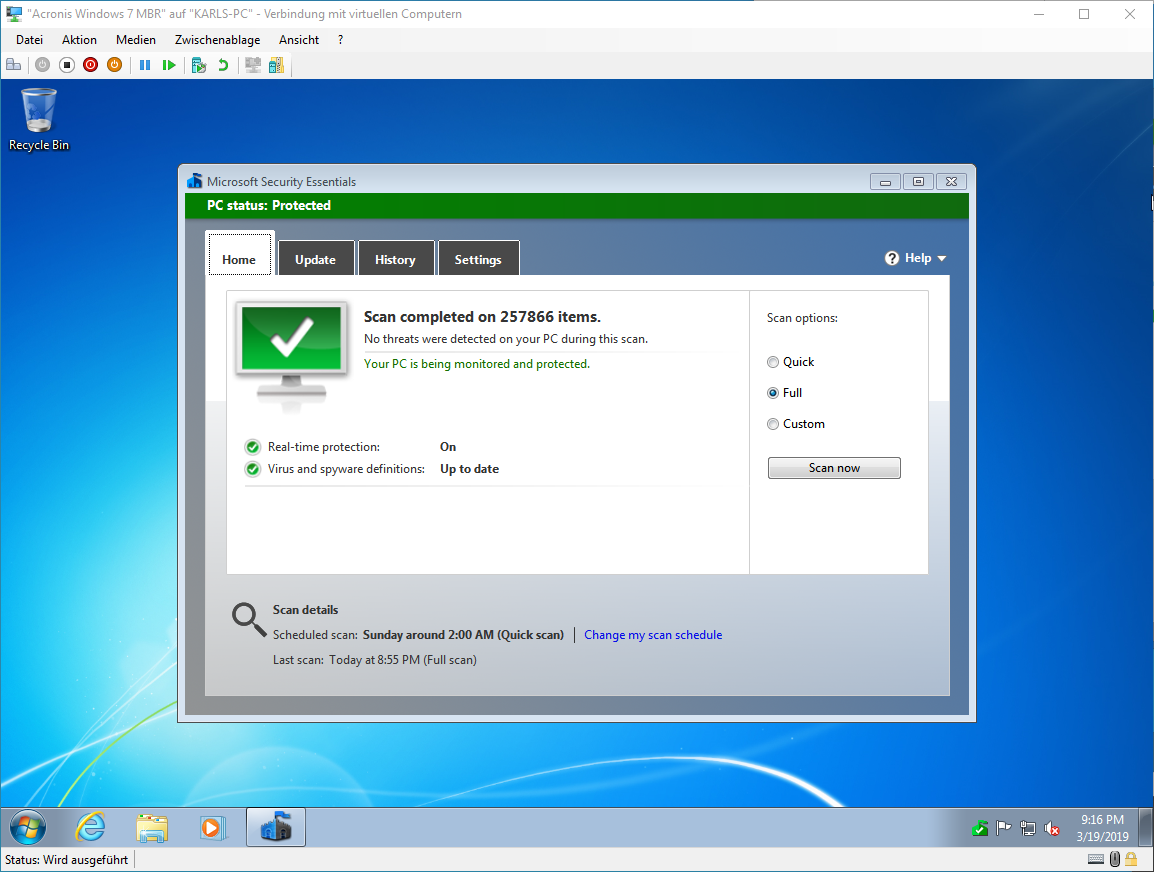Switch to the Update tab
Image resolution: width=1154 pixels, height=872 pixels.
(315, 259)
